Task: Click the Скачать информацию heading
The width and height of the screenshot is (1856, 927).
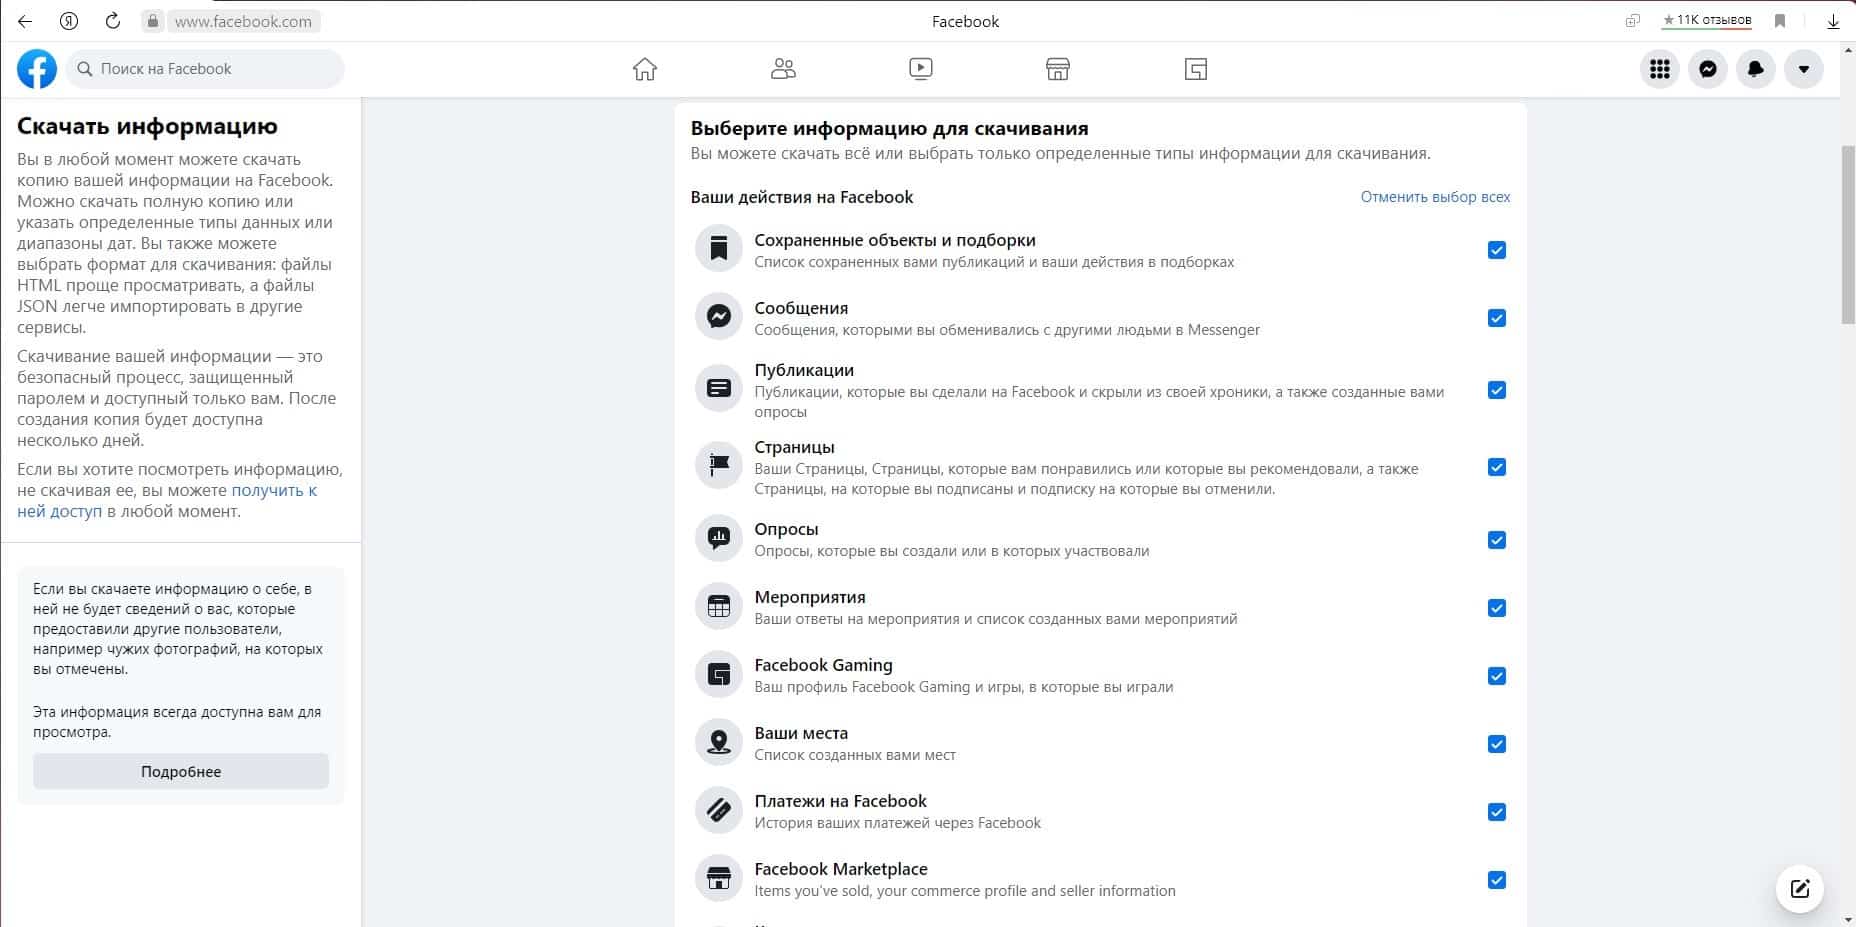Action: click(147, 126)
